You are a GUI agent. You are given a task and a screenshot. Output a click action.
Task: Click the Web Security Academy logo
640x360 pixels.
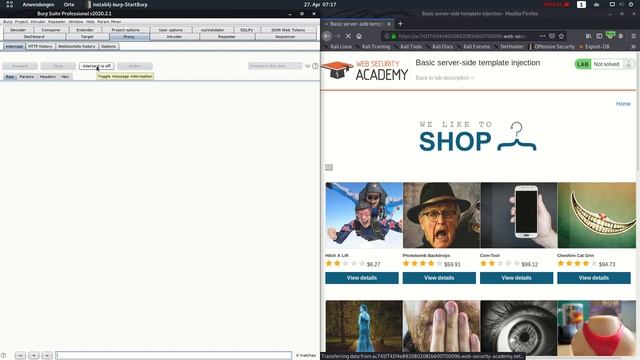coord(364,70)
